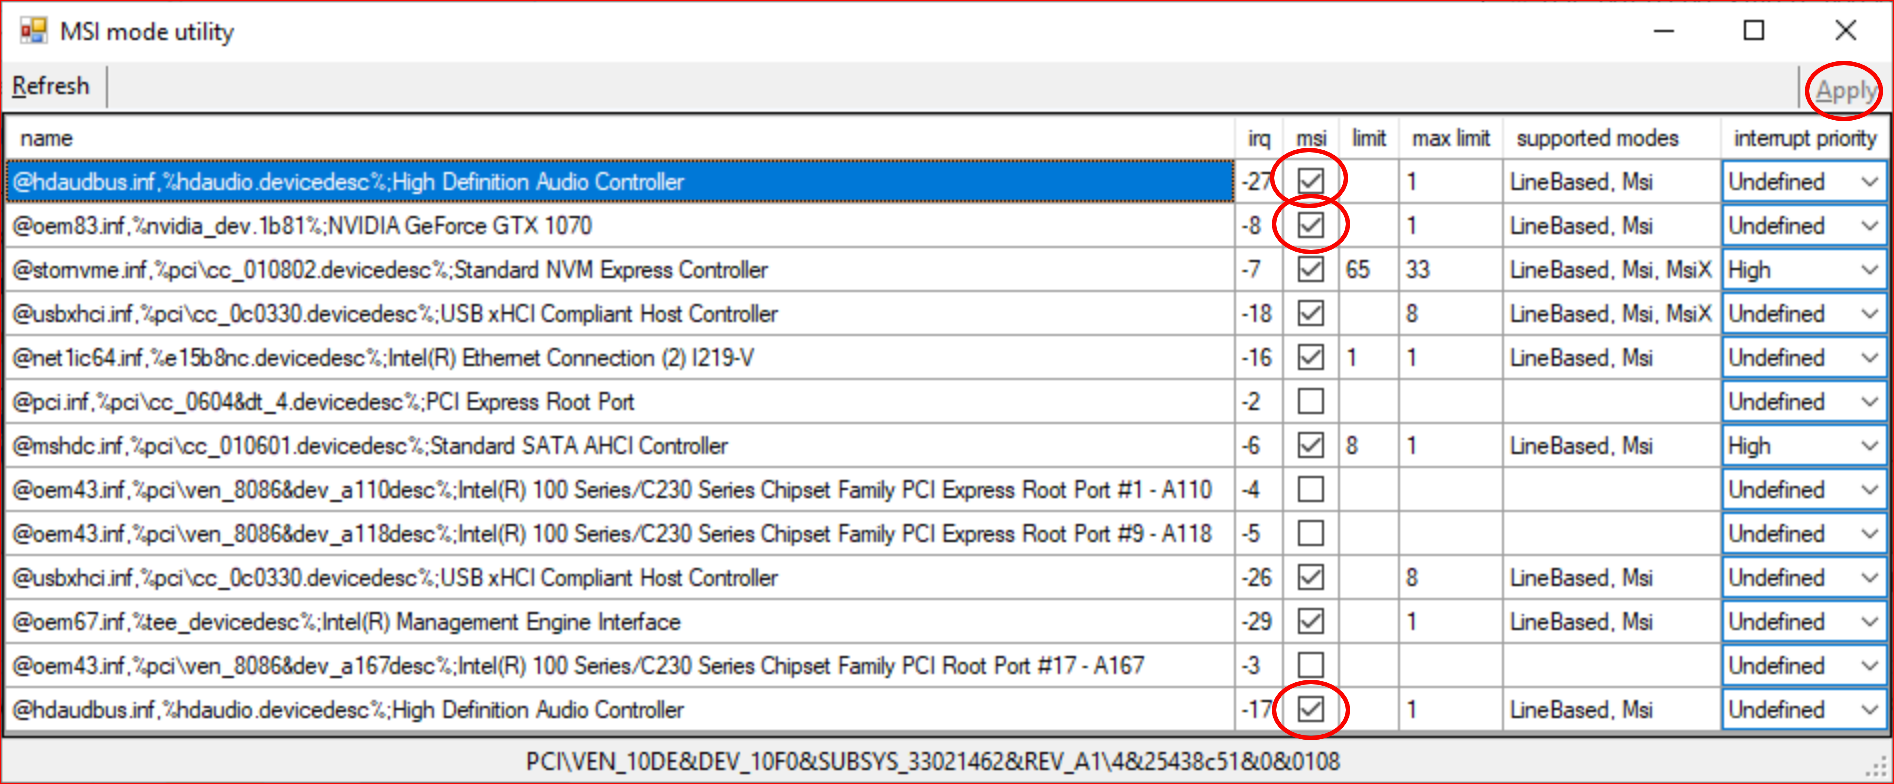Click the Apply button
This screenshot has height=784, width=1894.
coord(1845,91)
